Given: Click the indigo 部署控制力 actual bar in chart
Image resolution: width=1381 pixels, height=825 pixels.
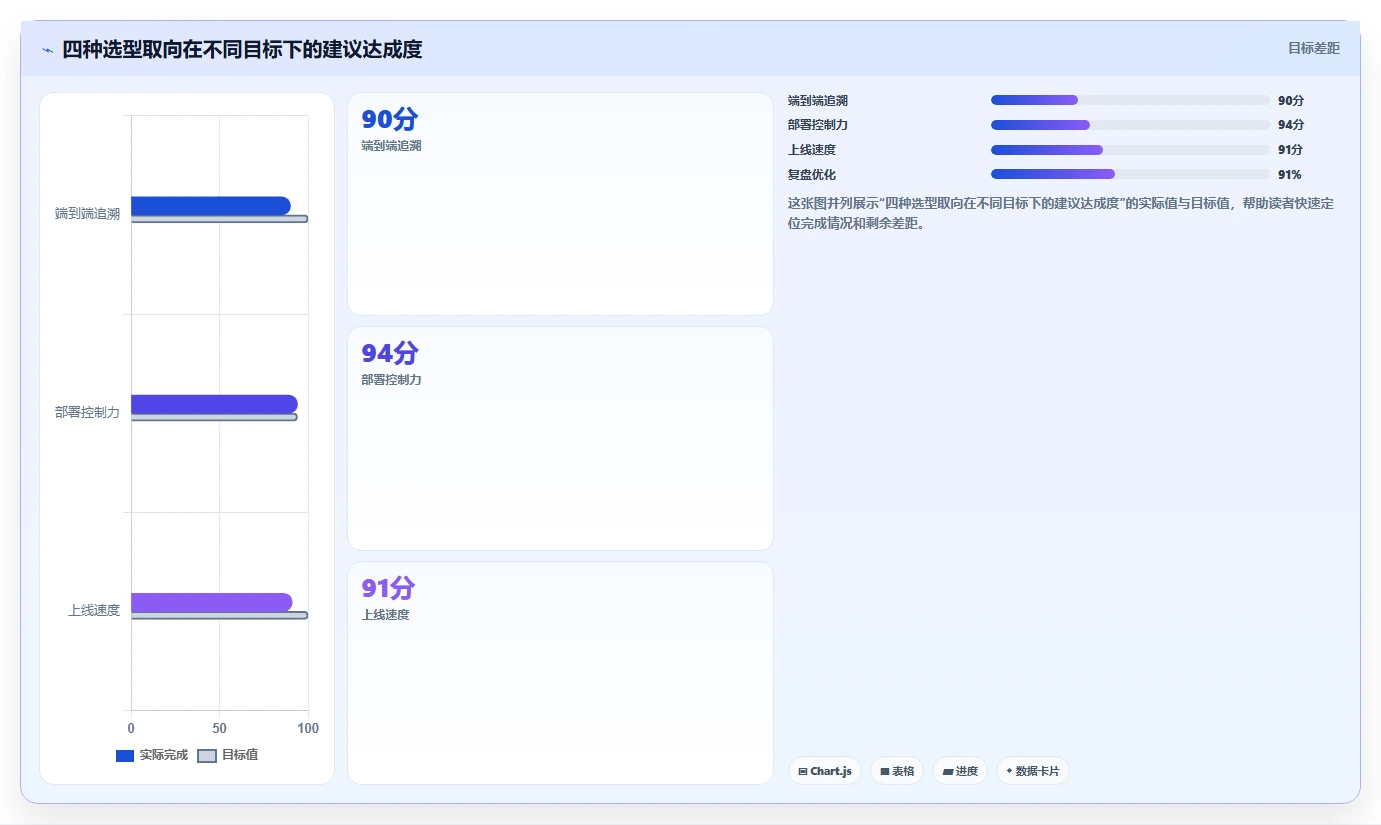Looking at the screenshot, I should [214, 404].
